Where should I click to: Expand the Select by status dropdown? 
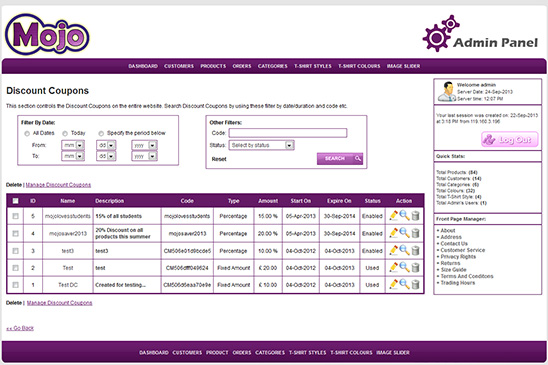[x=261, y=145]
